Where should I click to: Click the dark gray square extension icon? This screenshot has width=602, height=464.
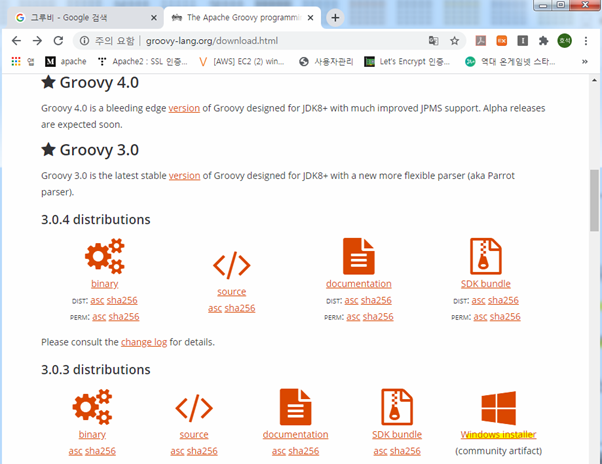(523, 41)
